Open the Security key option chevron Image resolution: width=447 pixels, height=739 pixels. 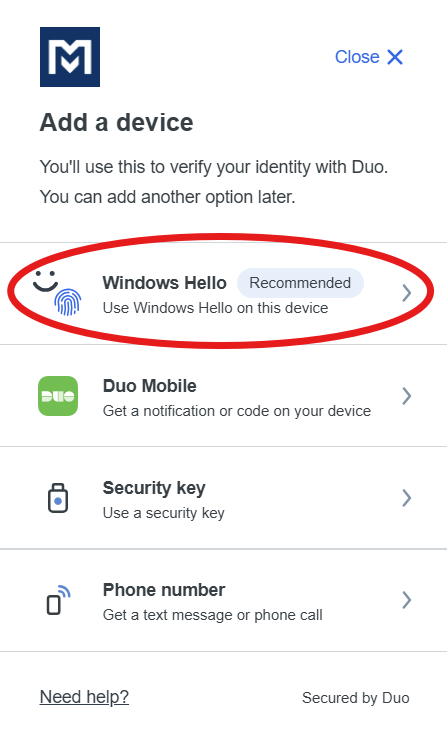(x=406, y=498)
